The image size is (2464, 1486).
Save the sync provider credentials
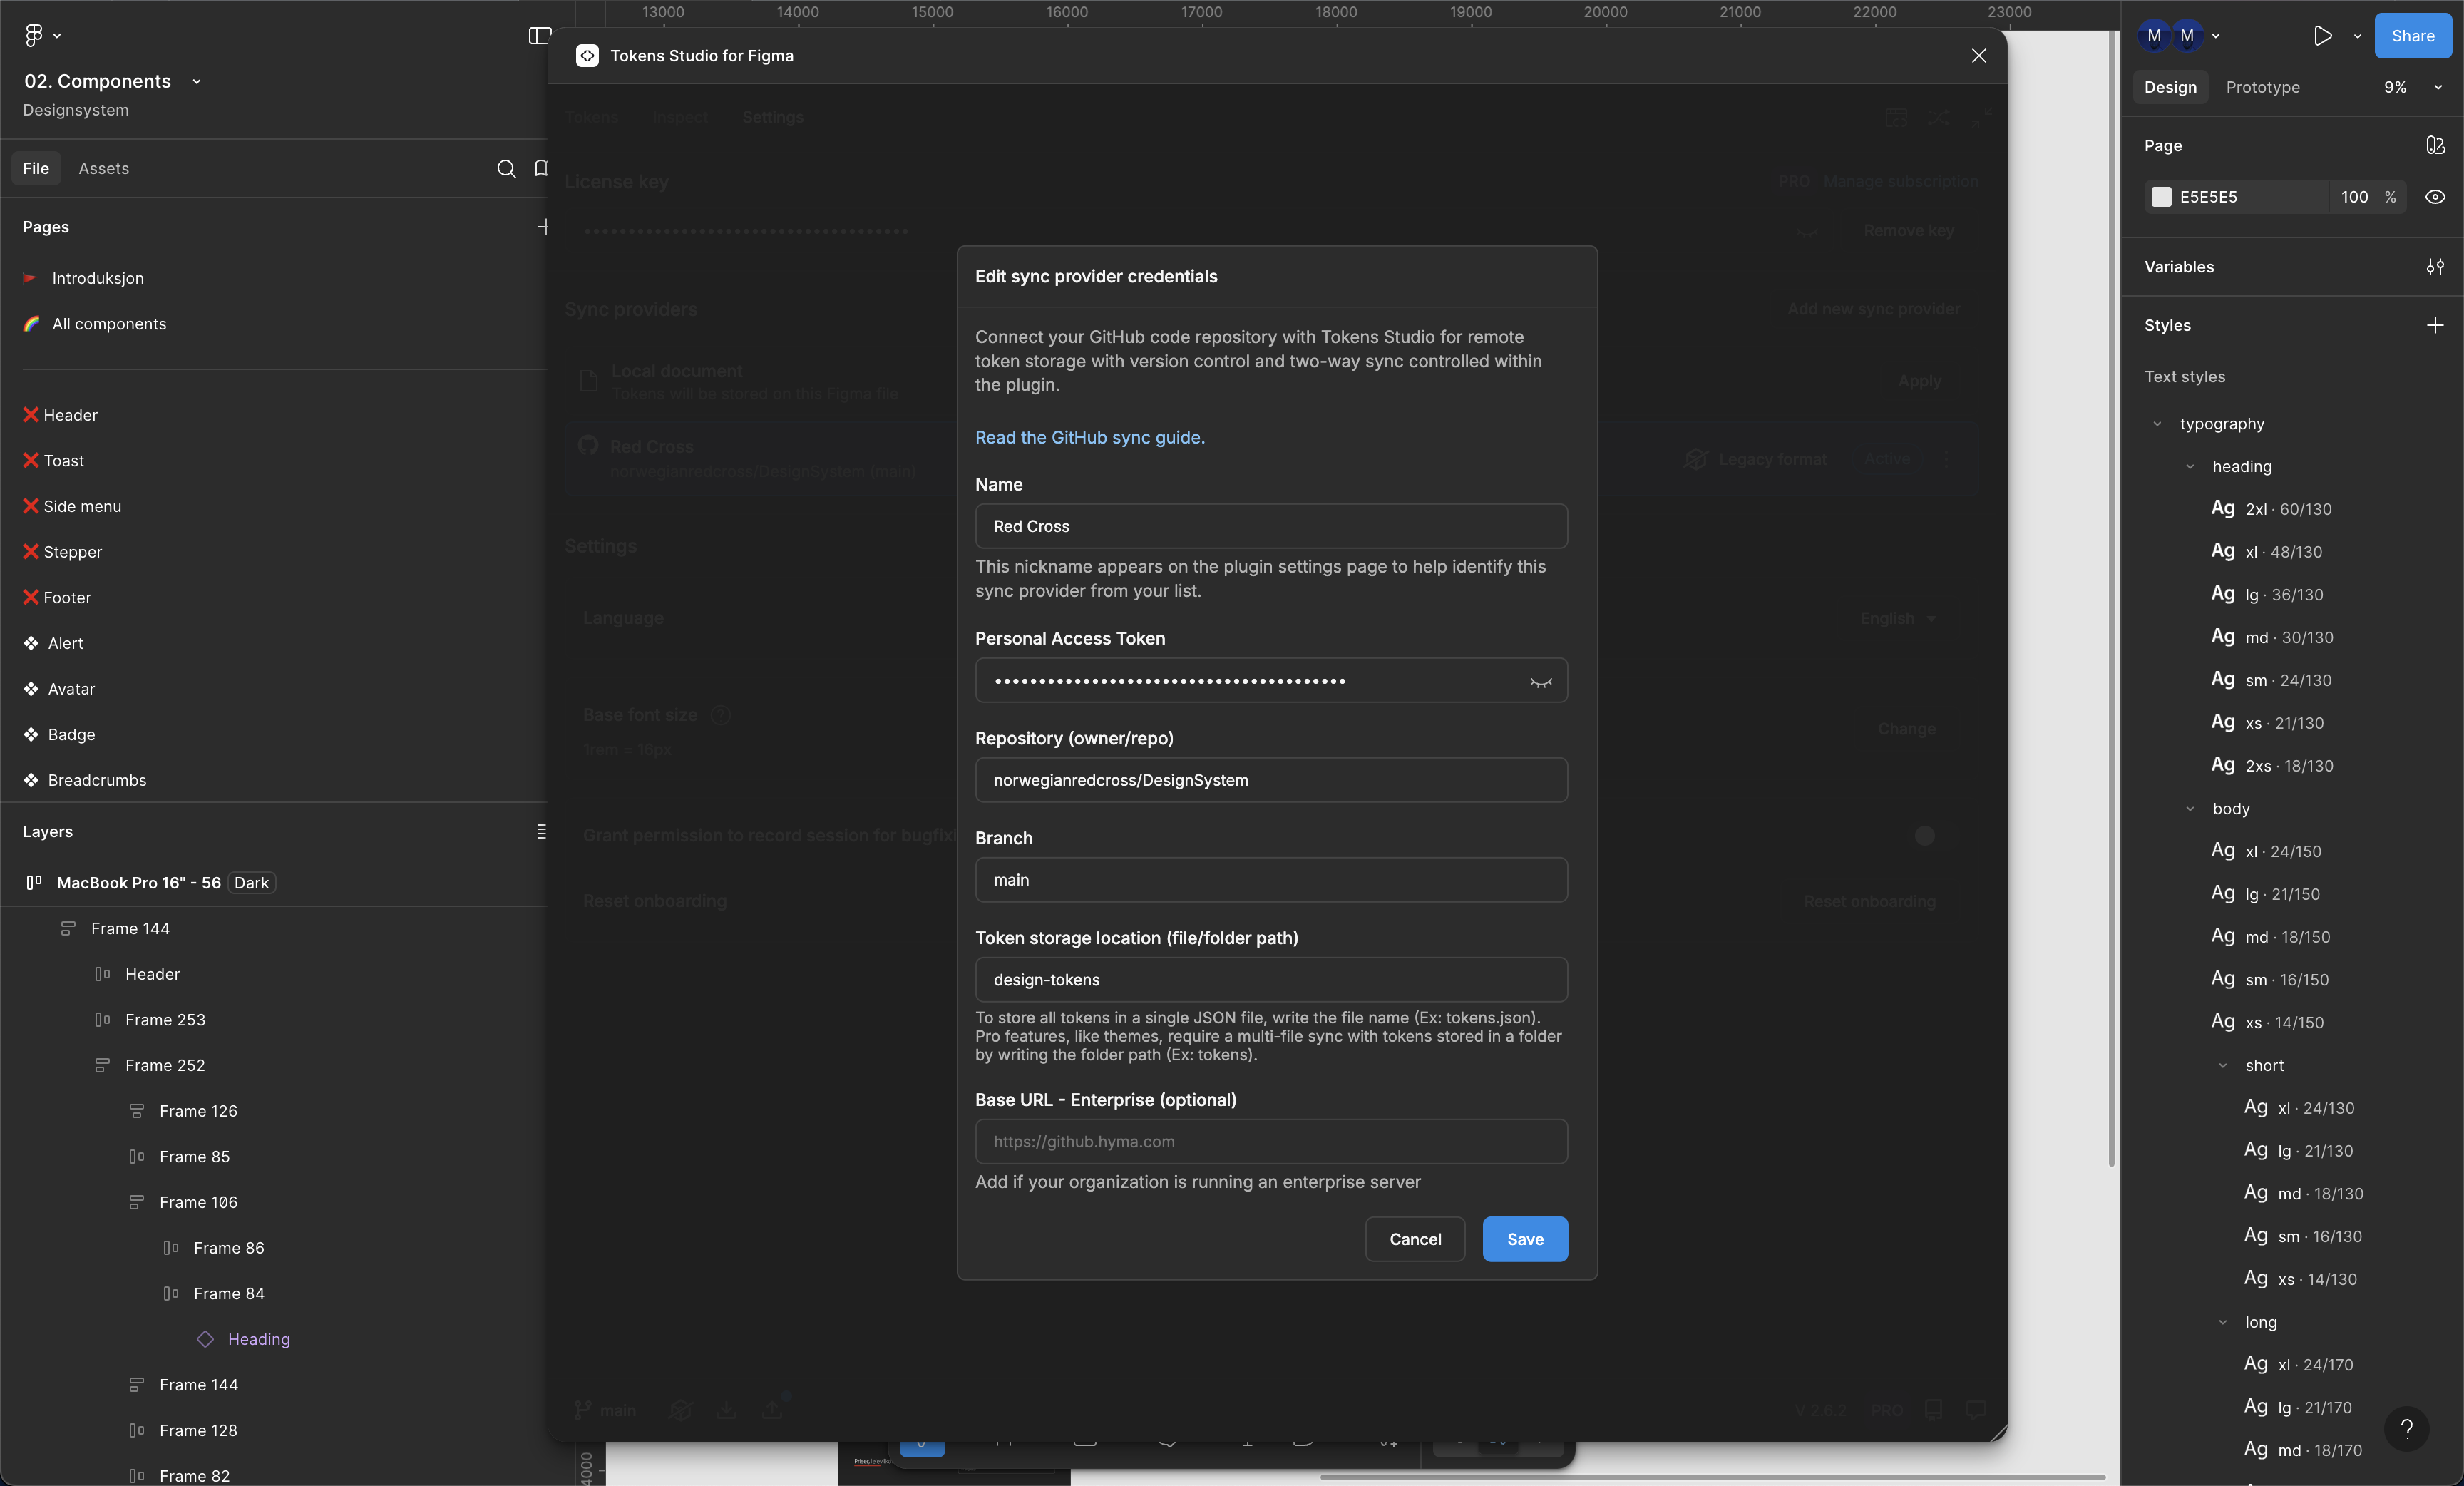[1524, 1239]
